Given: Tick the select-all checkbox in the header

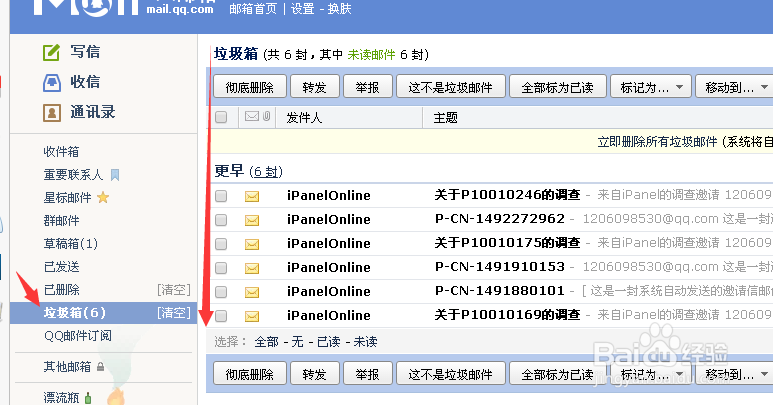Looking at the screenshot, I should click(221, 117).
